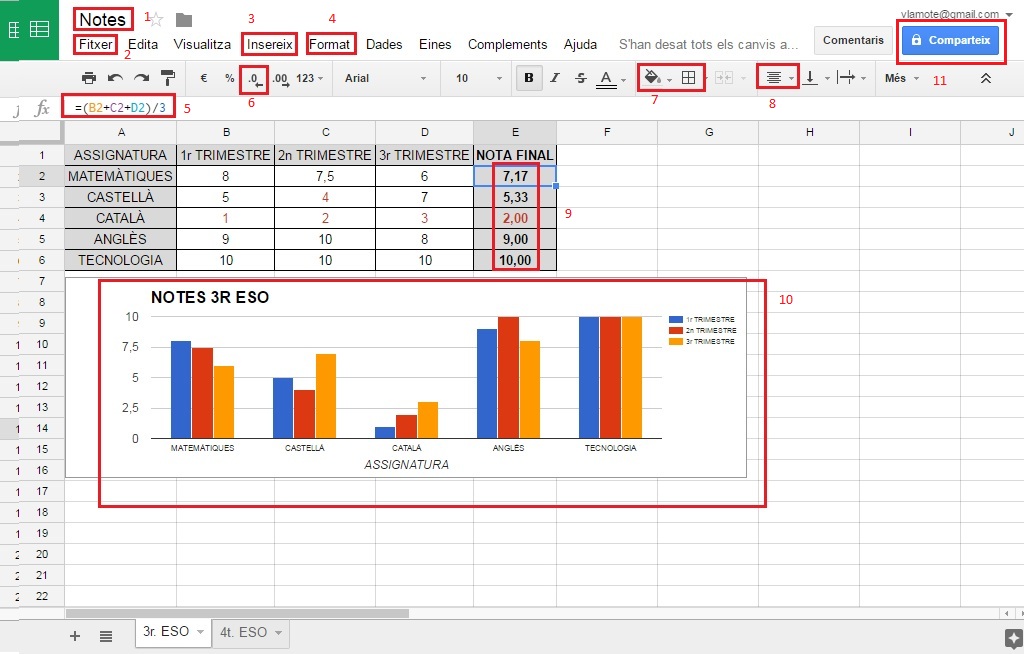1024x654 pixels.
Task: Toggle bold formatting
Action: coord(529,78)
